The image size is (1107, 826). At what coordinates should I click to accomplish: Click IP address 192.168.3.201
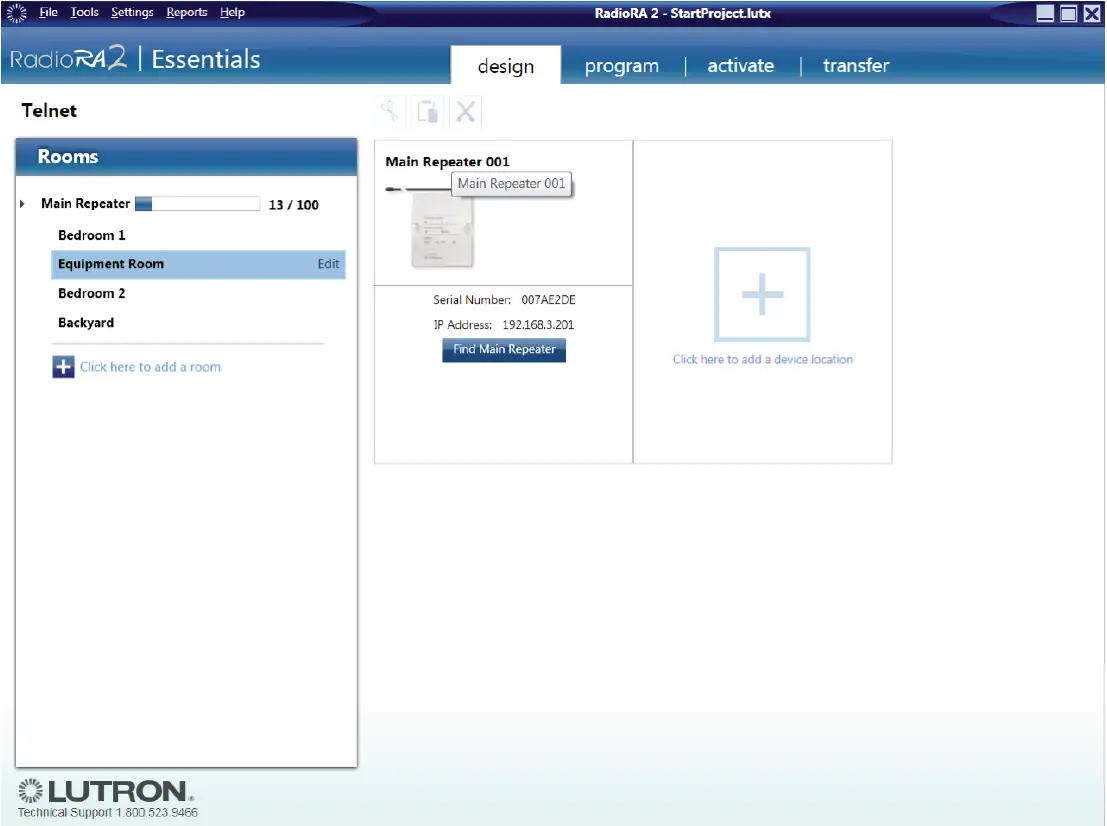pyautogui.click(x=538, y=325)
